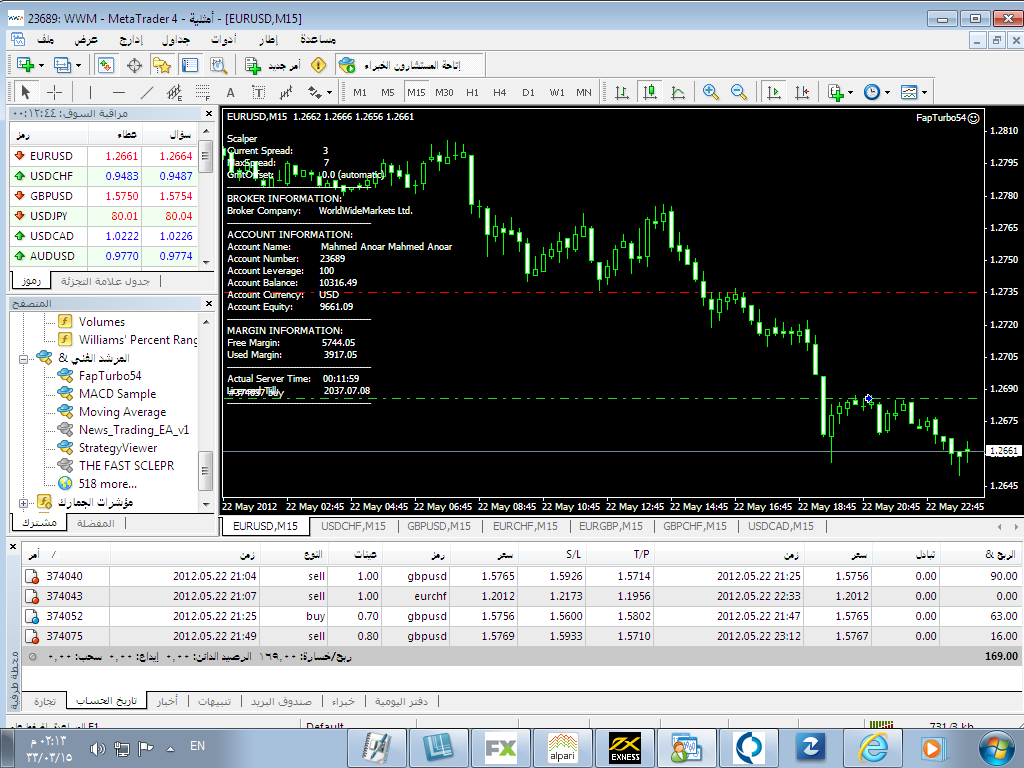Select the text 'A' drawing tool
The image size is (1024, 768).
[231, 93]
